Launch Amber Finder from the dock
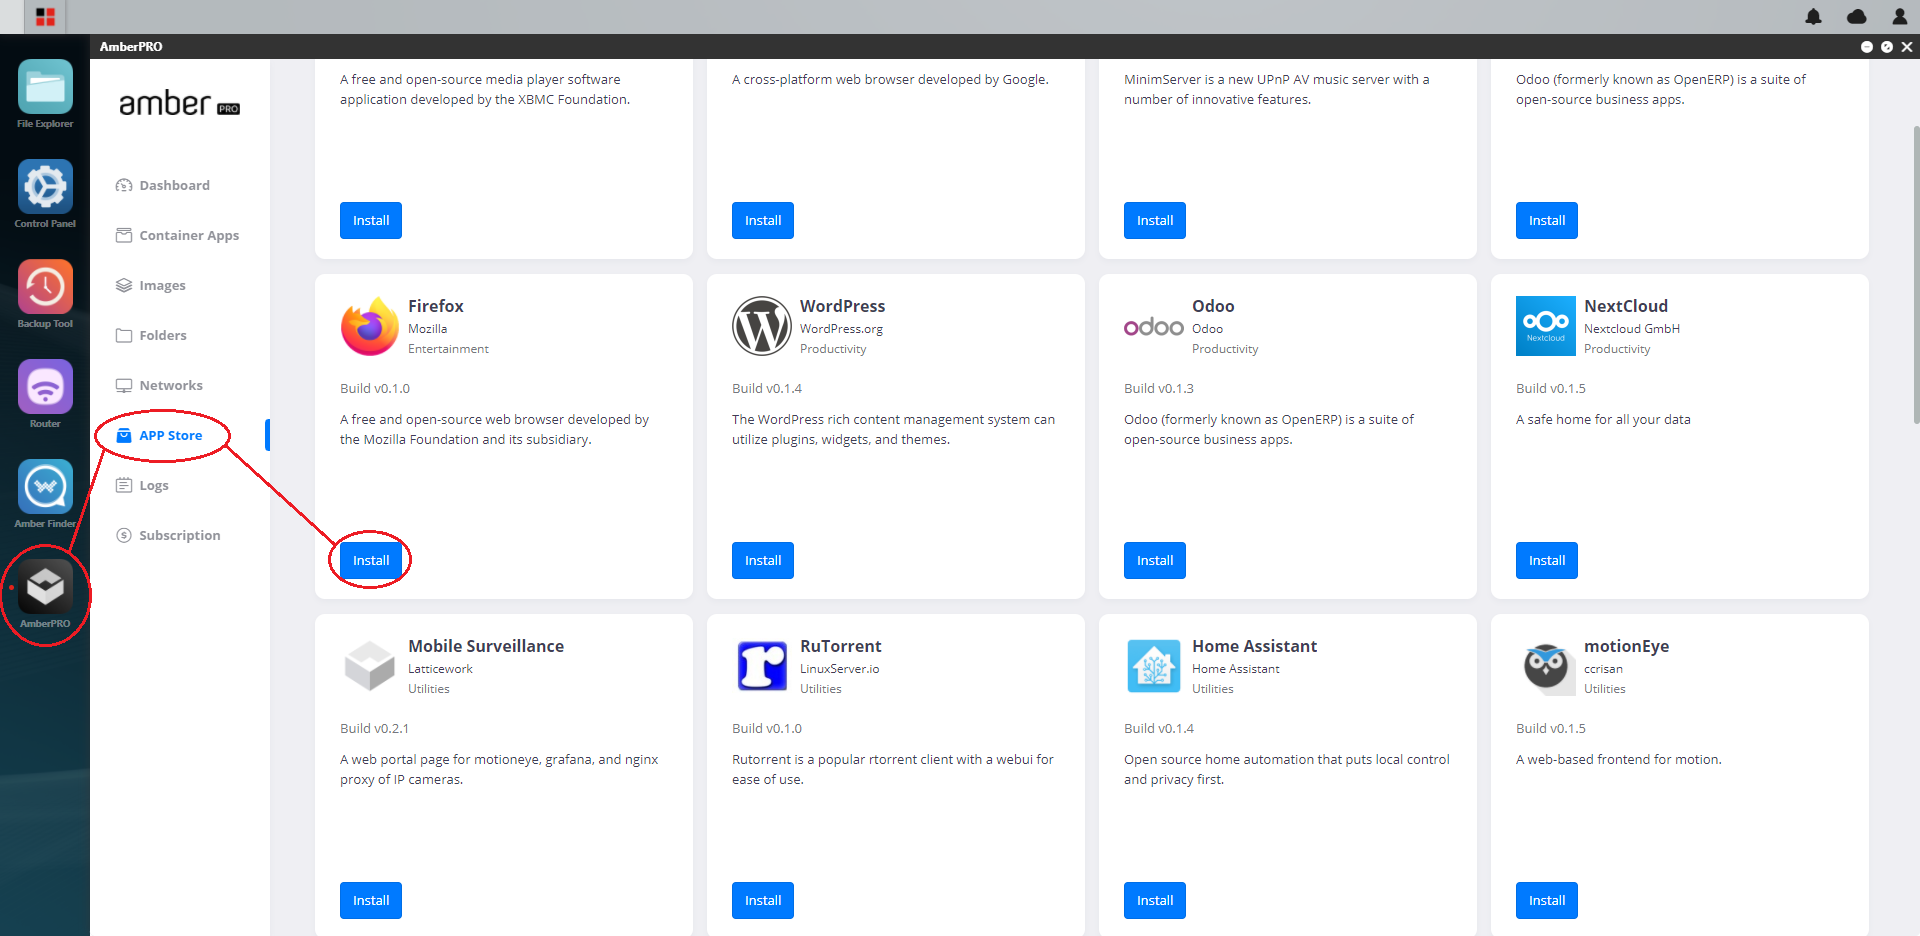 click(45, 487)
